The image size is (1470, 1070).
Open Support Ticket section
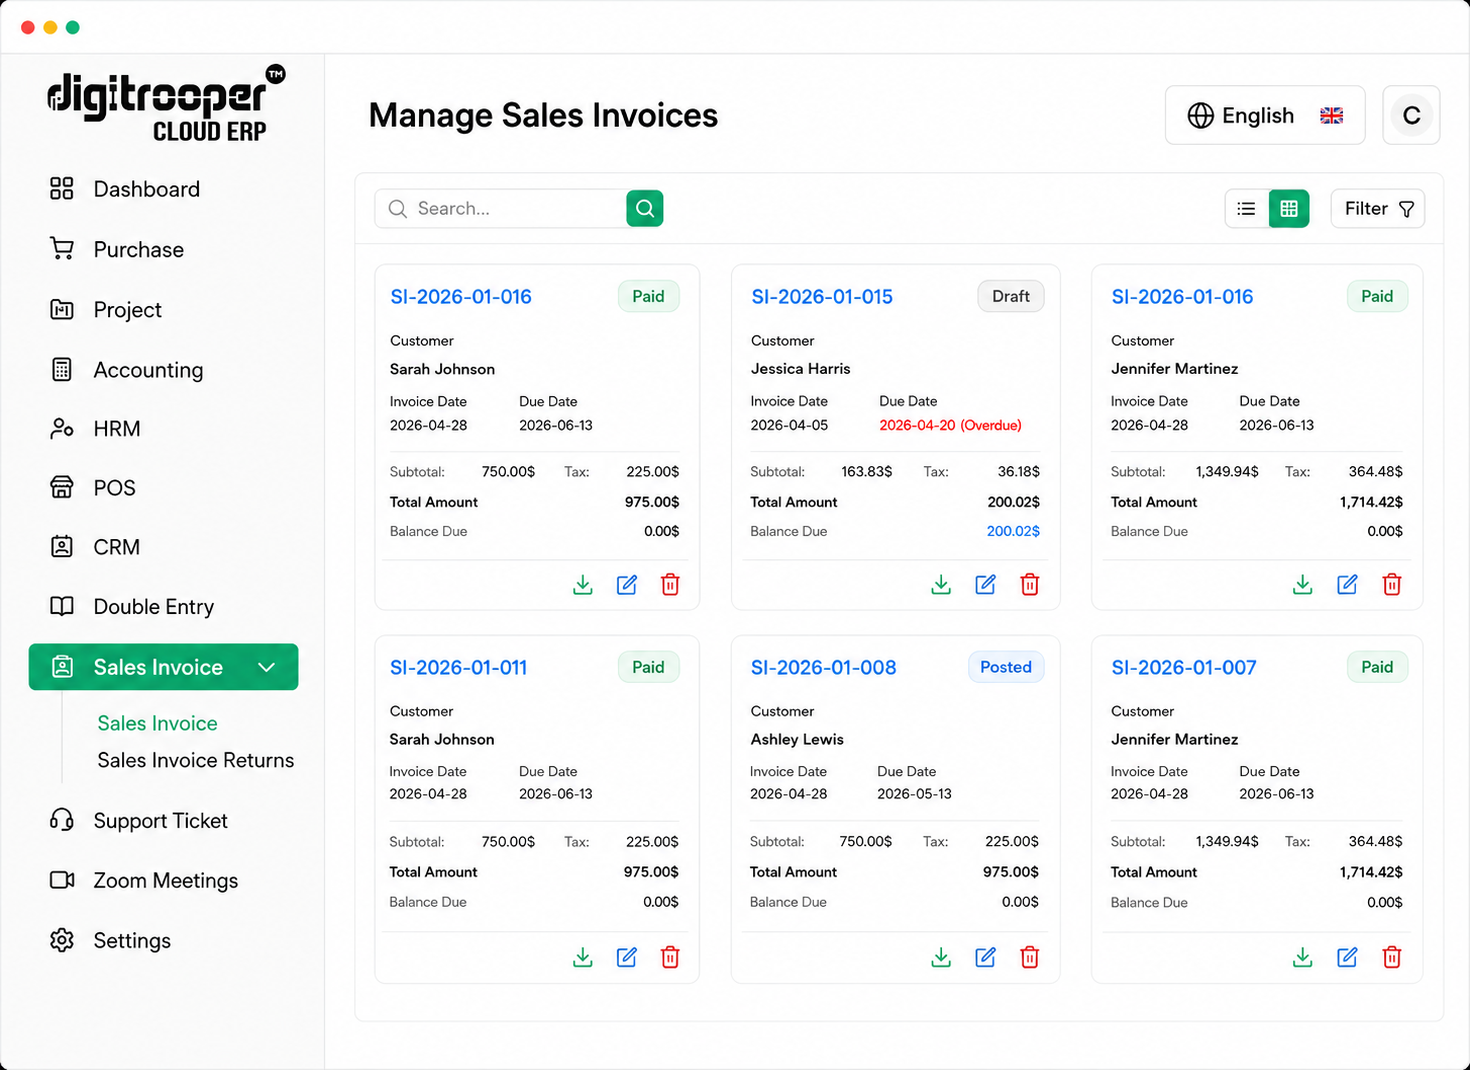pos(138,821)
